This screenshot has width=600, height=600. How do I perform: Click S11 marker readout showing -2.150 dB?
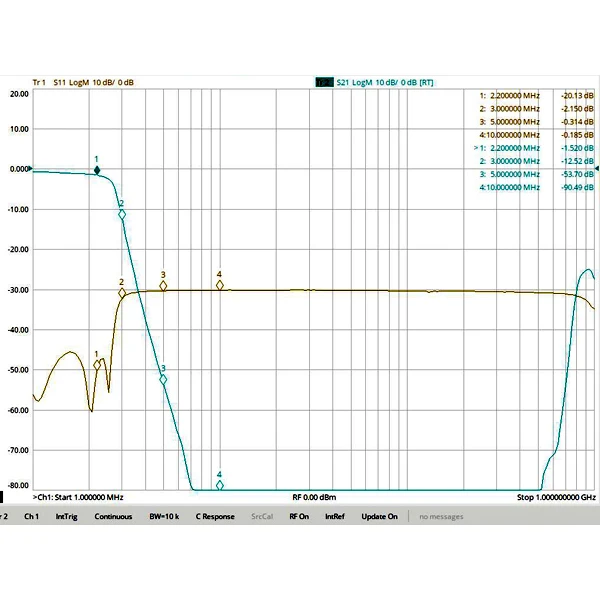(x=536, y=109)
